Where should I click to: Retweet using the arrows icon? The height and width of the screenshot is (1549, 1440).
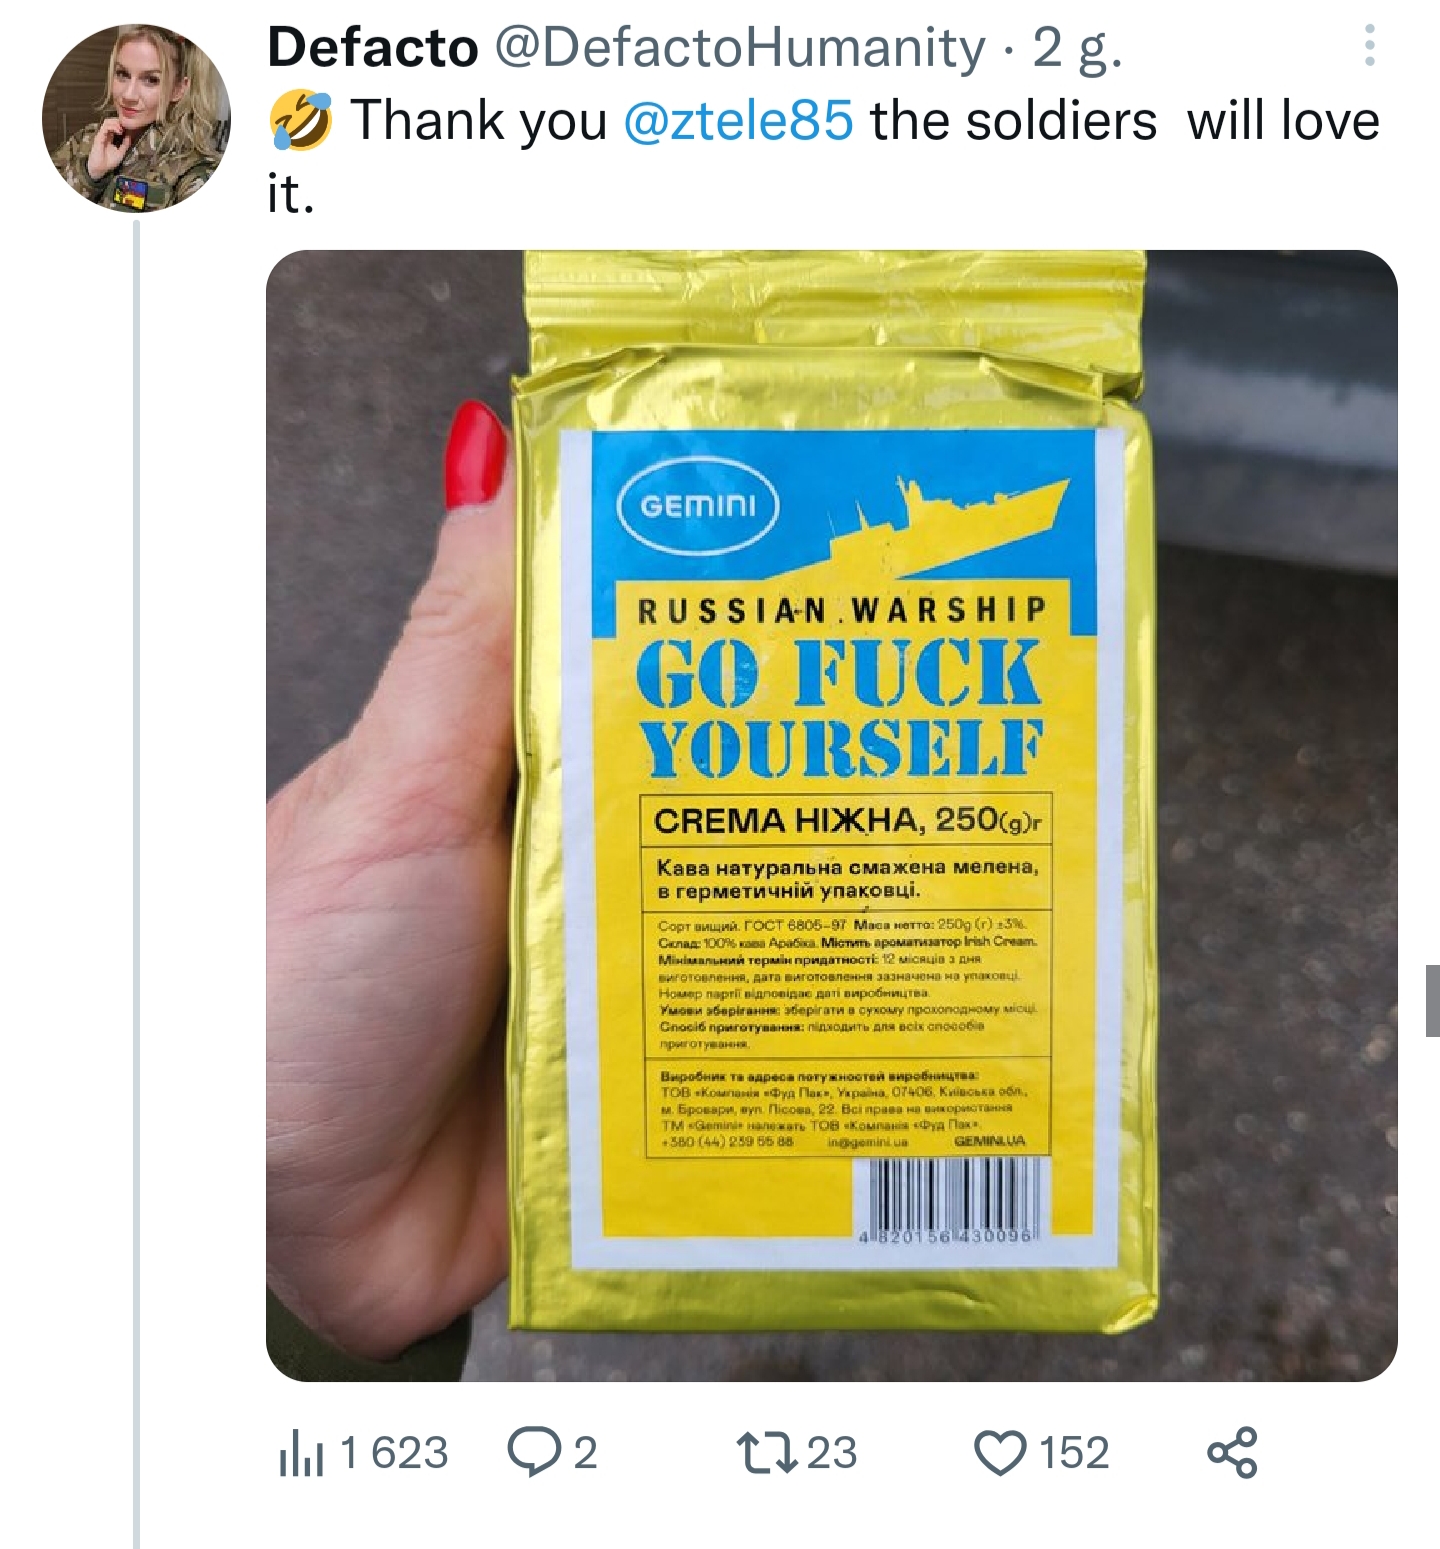coord(766,1453)
